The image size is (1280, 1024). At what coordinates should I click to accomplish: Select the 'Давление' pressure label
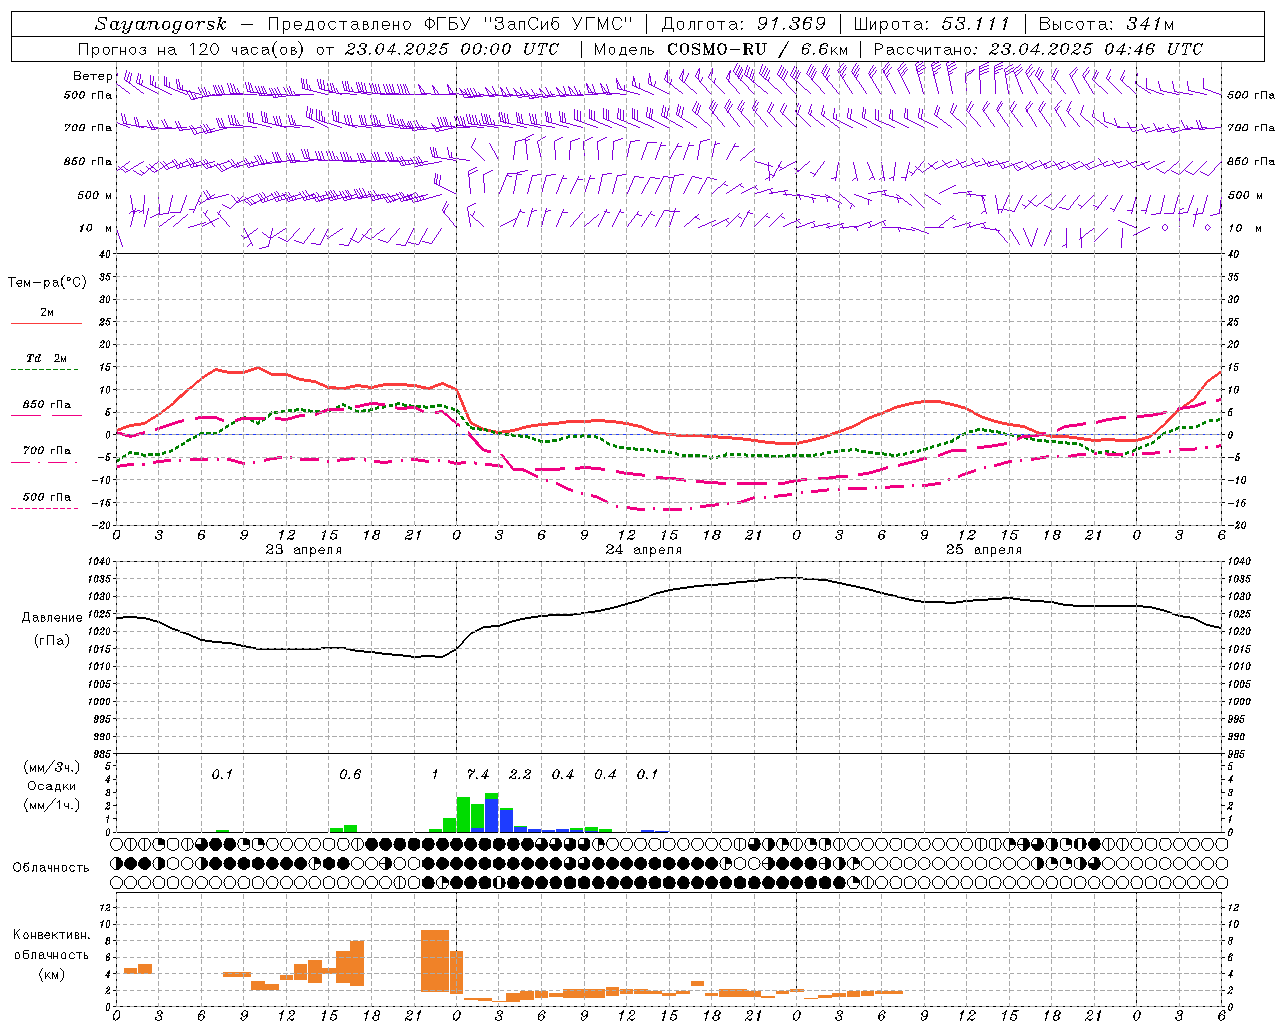point(52,618)
